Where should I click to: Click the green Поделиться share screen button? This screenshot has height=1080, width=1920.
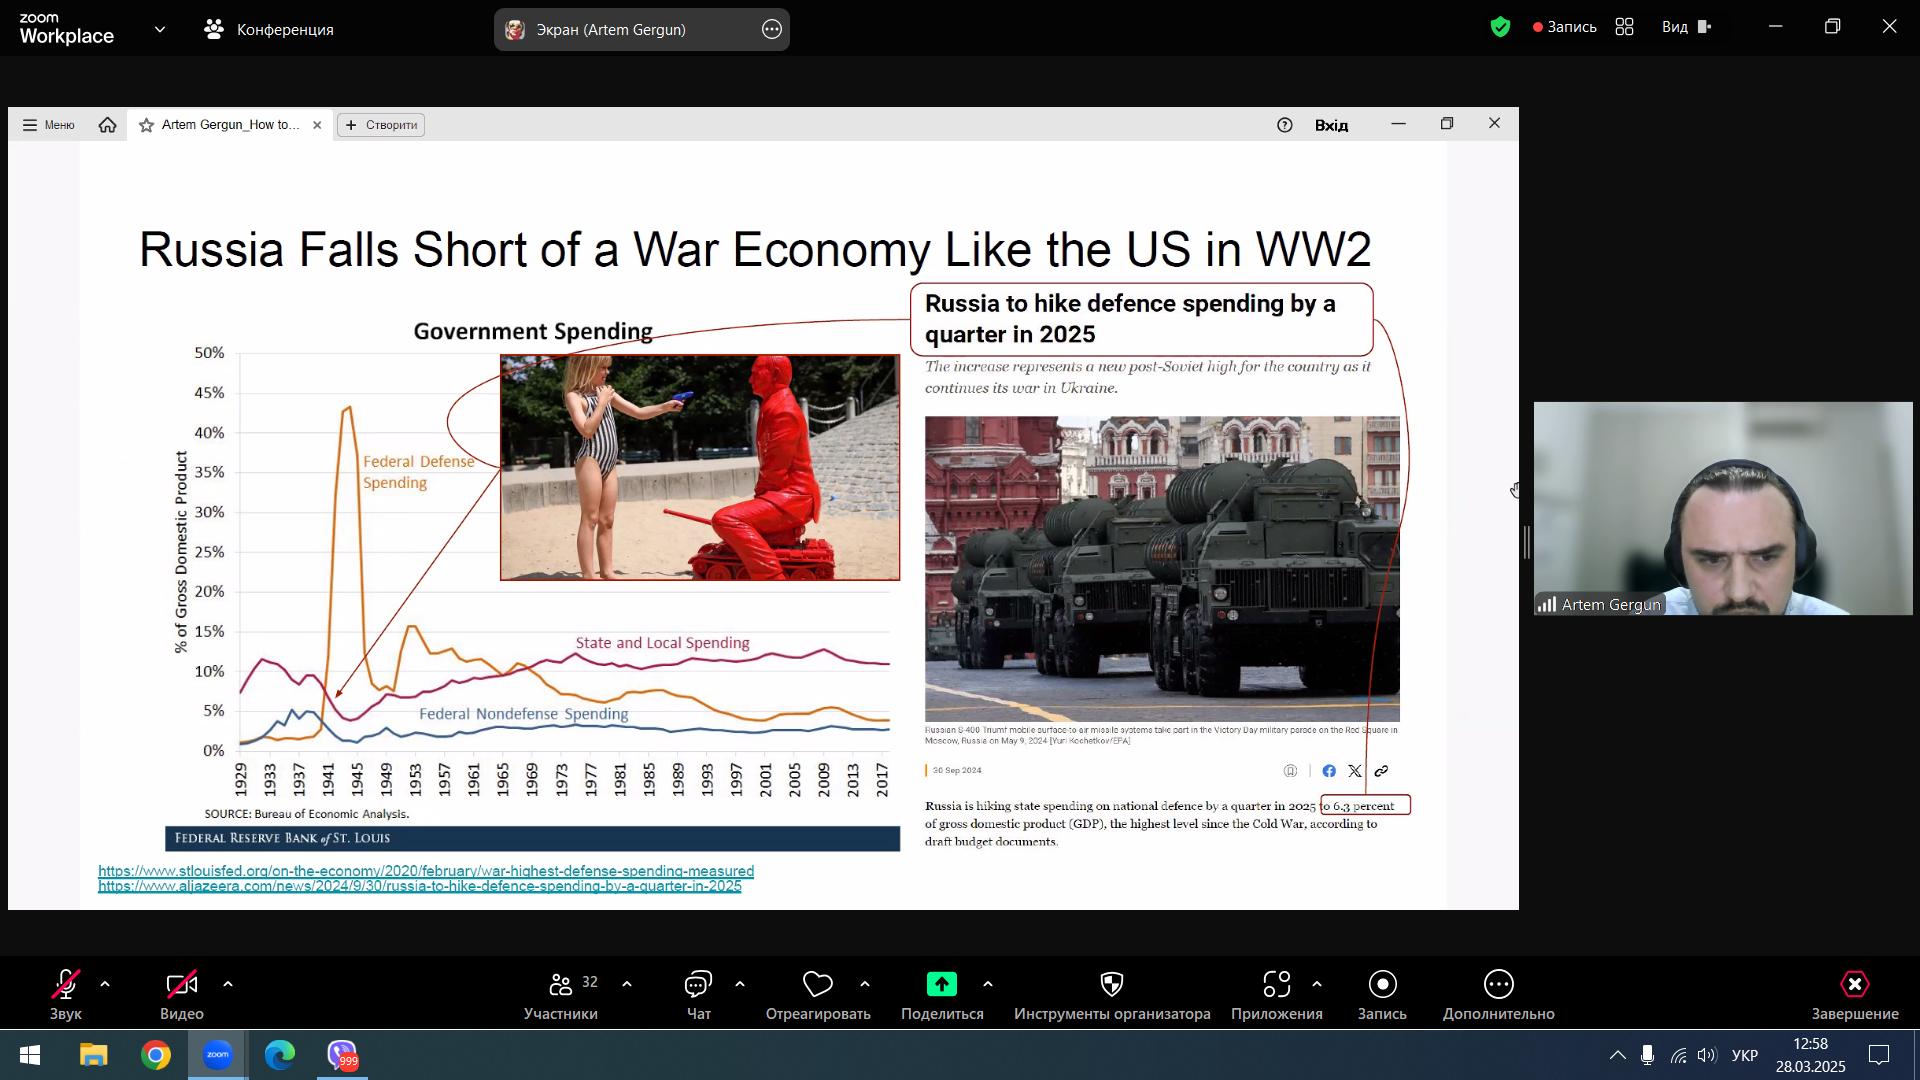tap(942, 996)
